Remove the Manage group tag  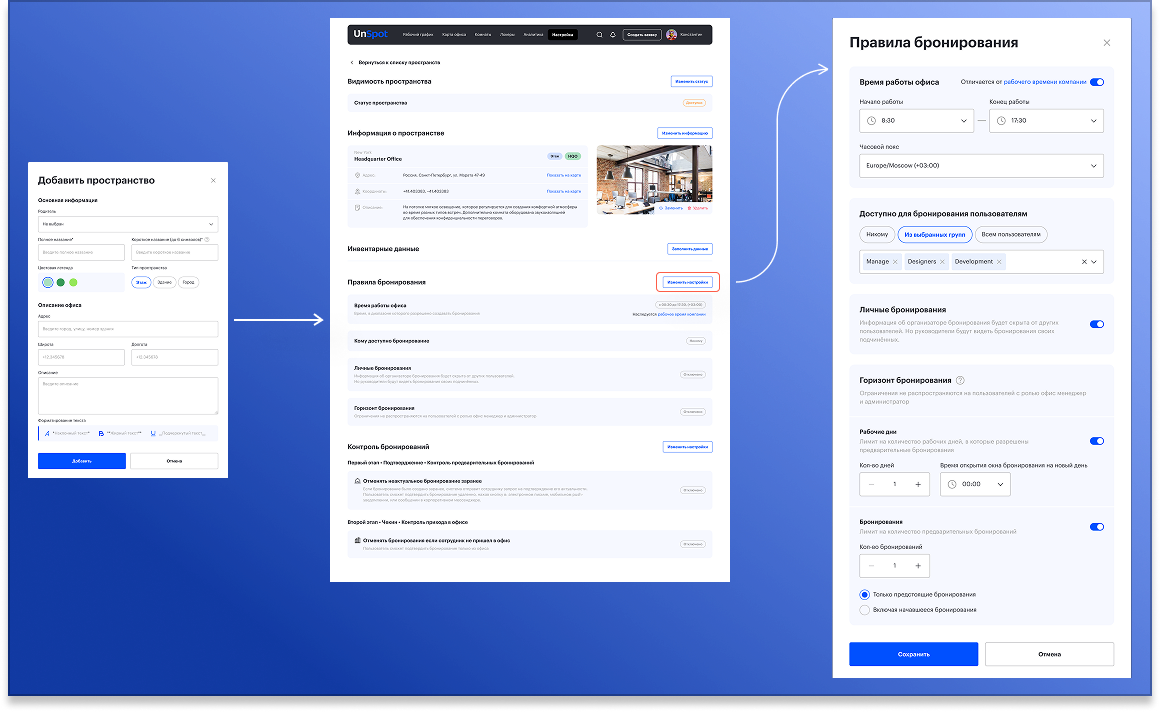coord(895,262)
